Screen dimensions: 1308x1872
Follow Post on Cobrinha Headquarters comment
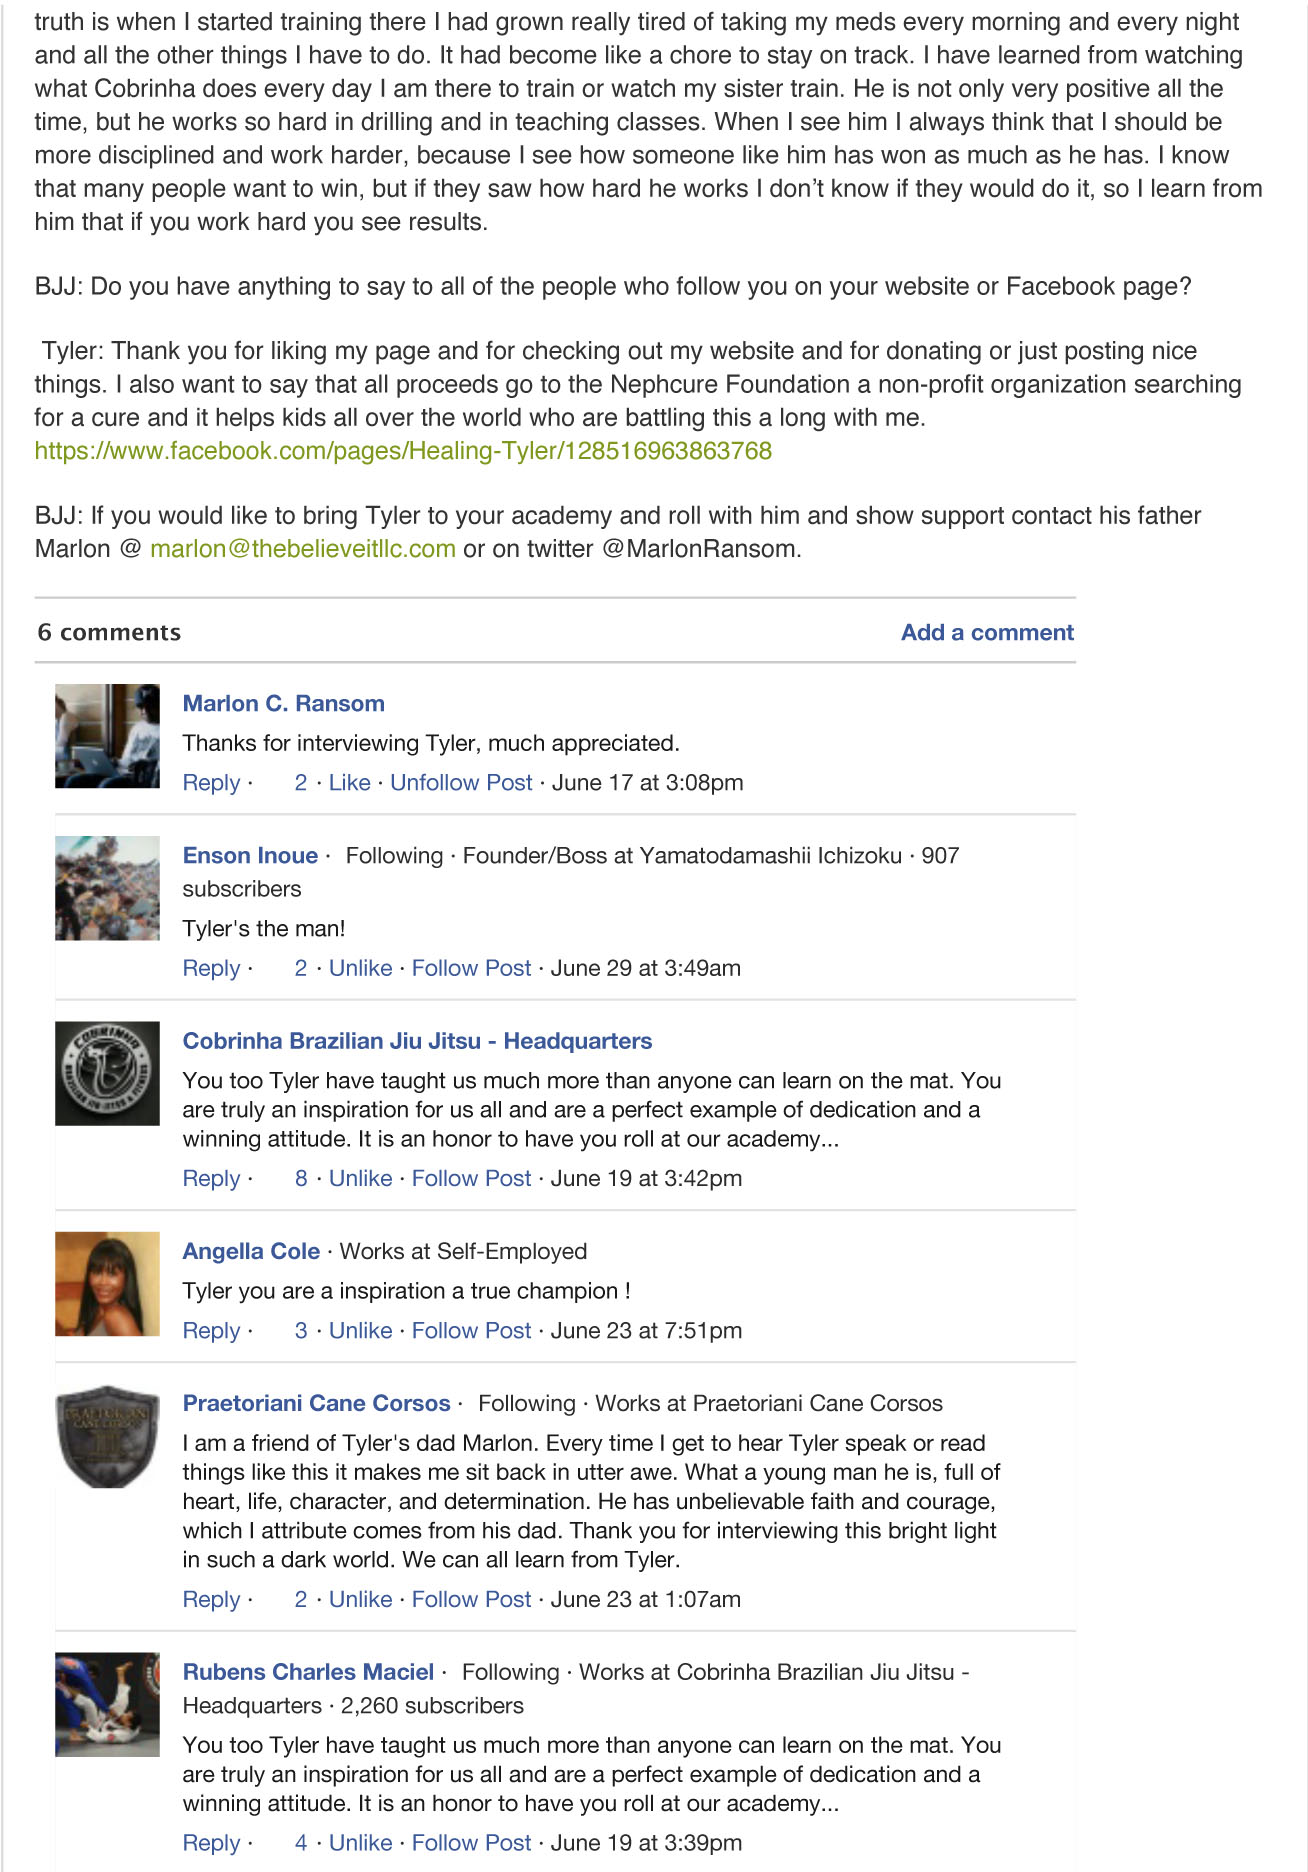[471, 1179]
